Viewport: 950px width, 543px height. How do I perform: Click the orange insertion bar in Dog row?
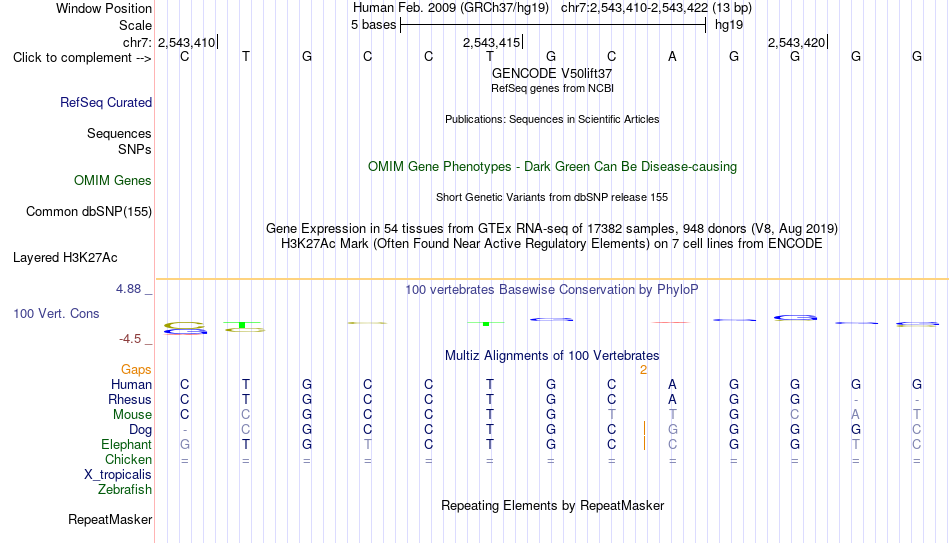(644, 429)
